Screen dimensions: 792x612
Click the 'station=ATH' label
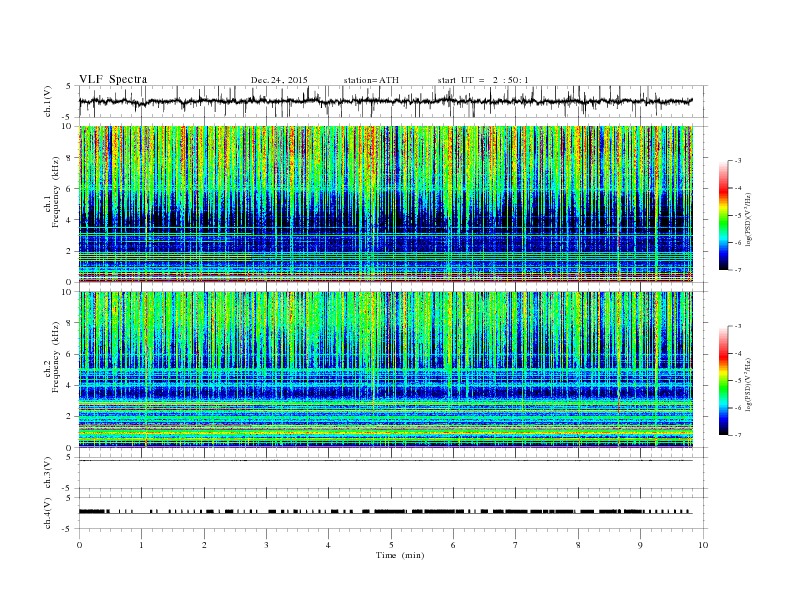coord(371,80)
